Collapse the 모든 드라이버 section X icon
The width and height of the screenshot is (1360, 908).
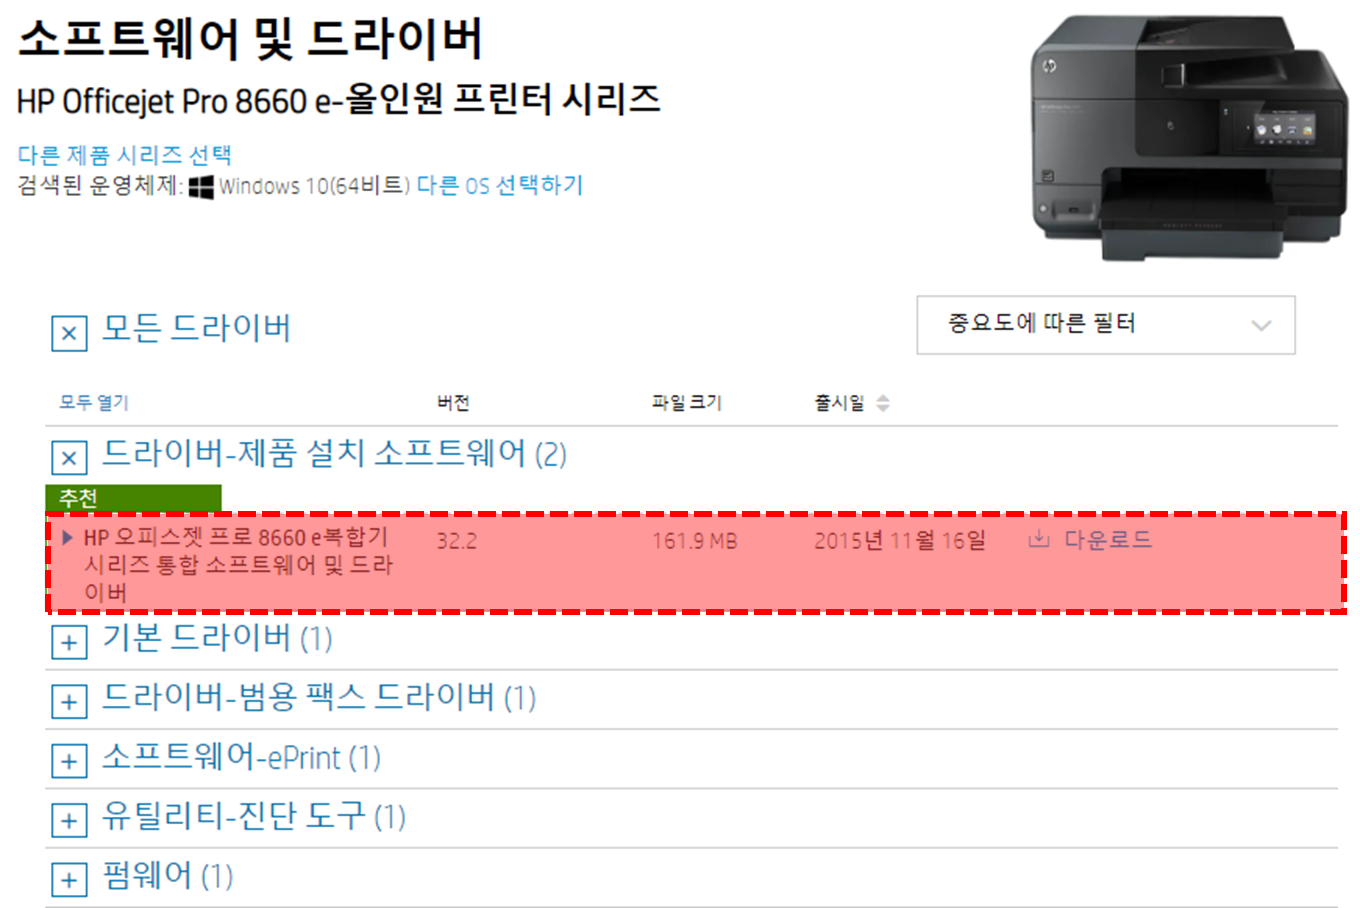pyautogui.click(x=69, y=333)
